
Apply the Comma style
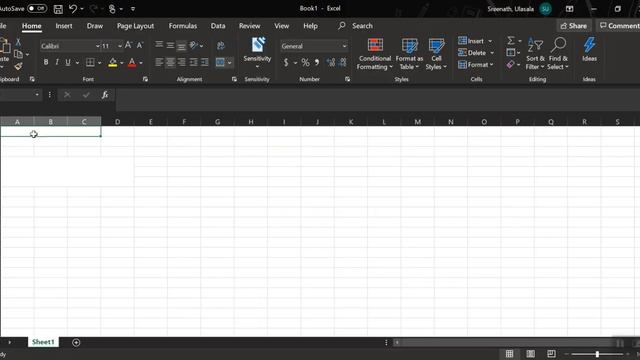tap(317, 62)
